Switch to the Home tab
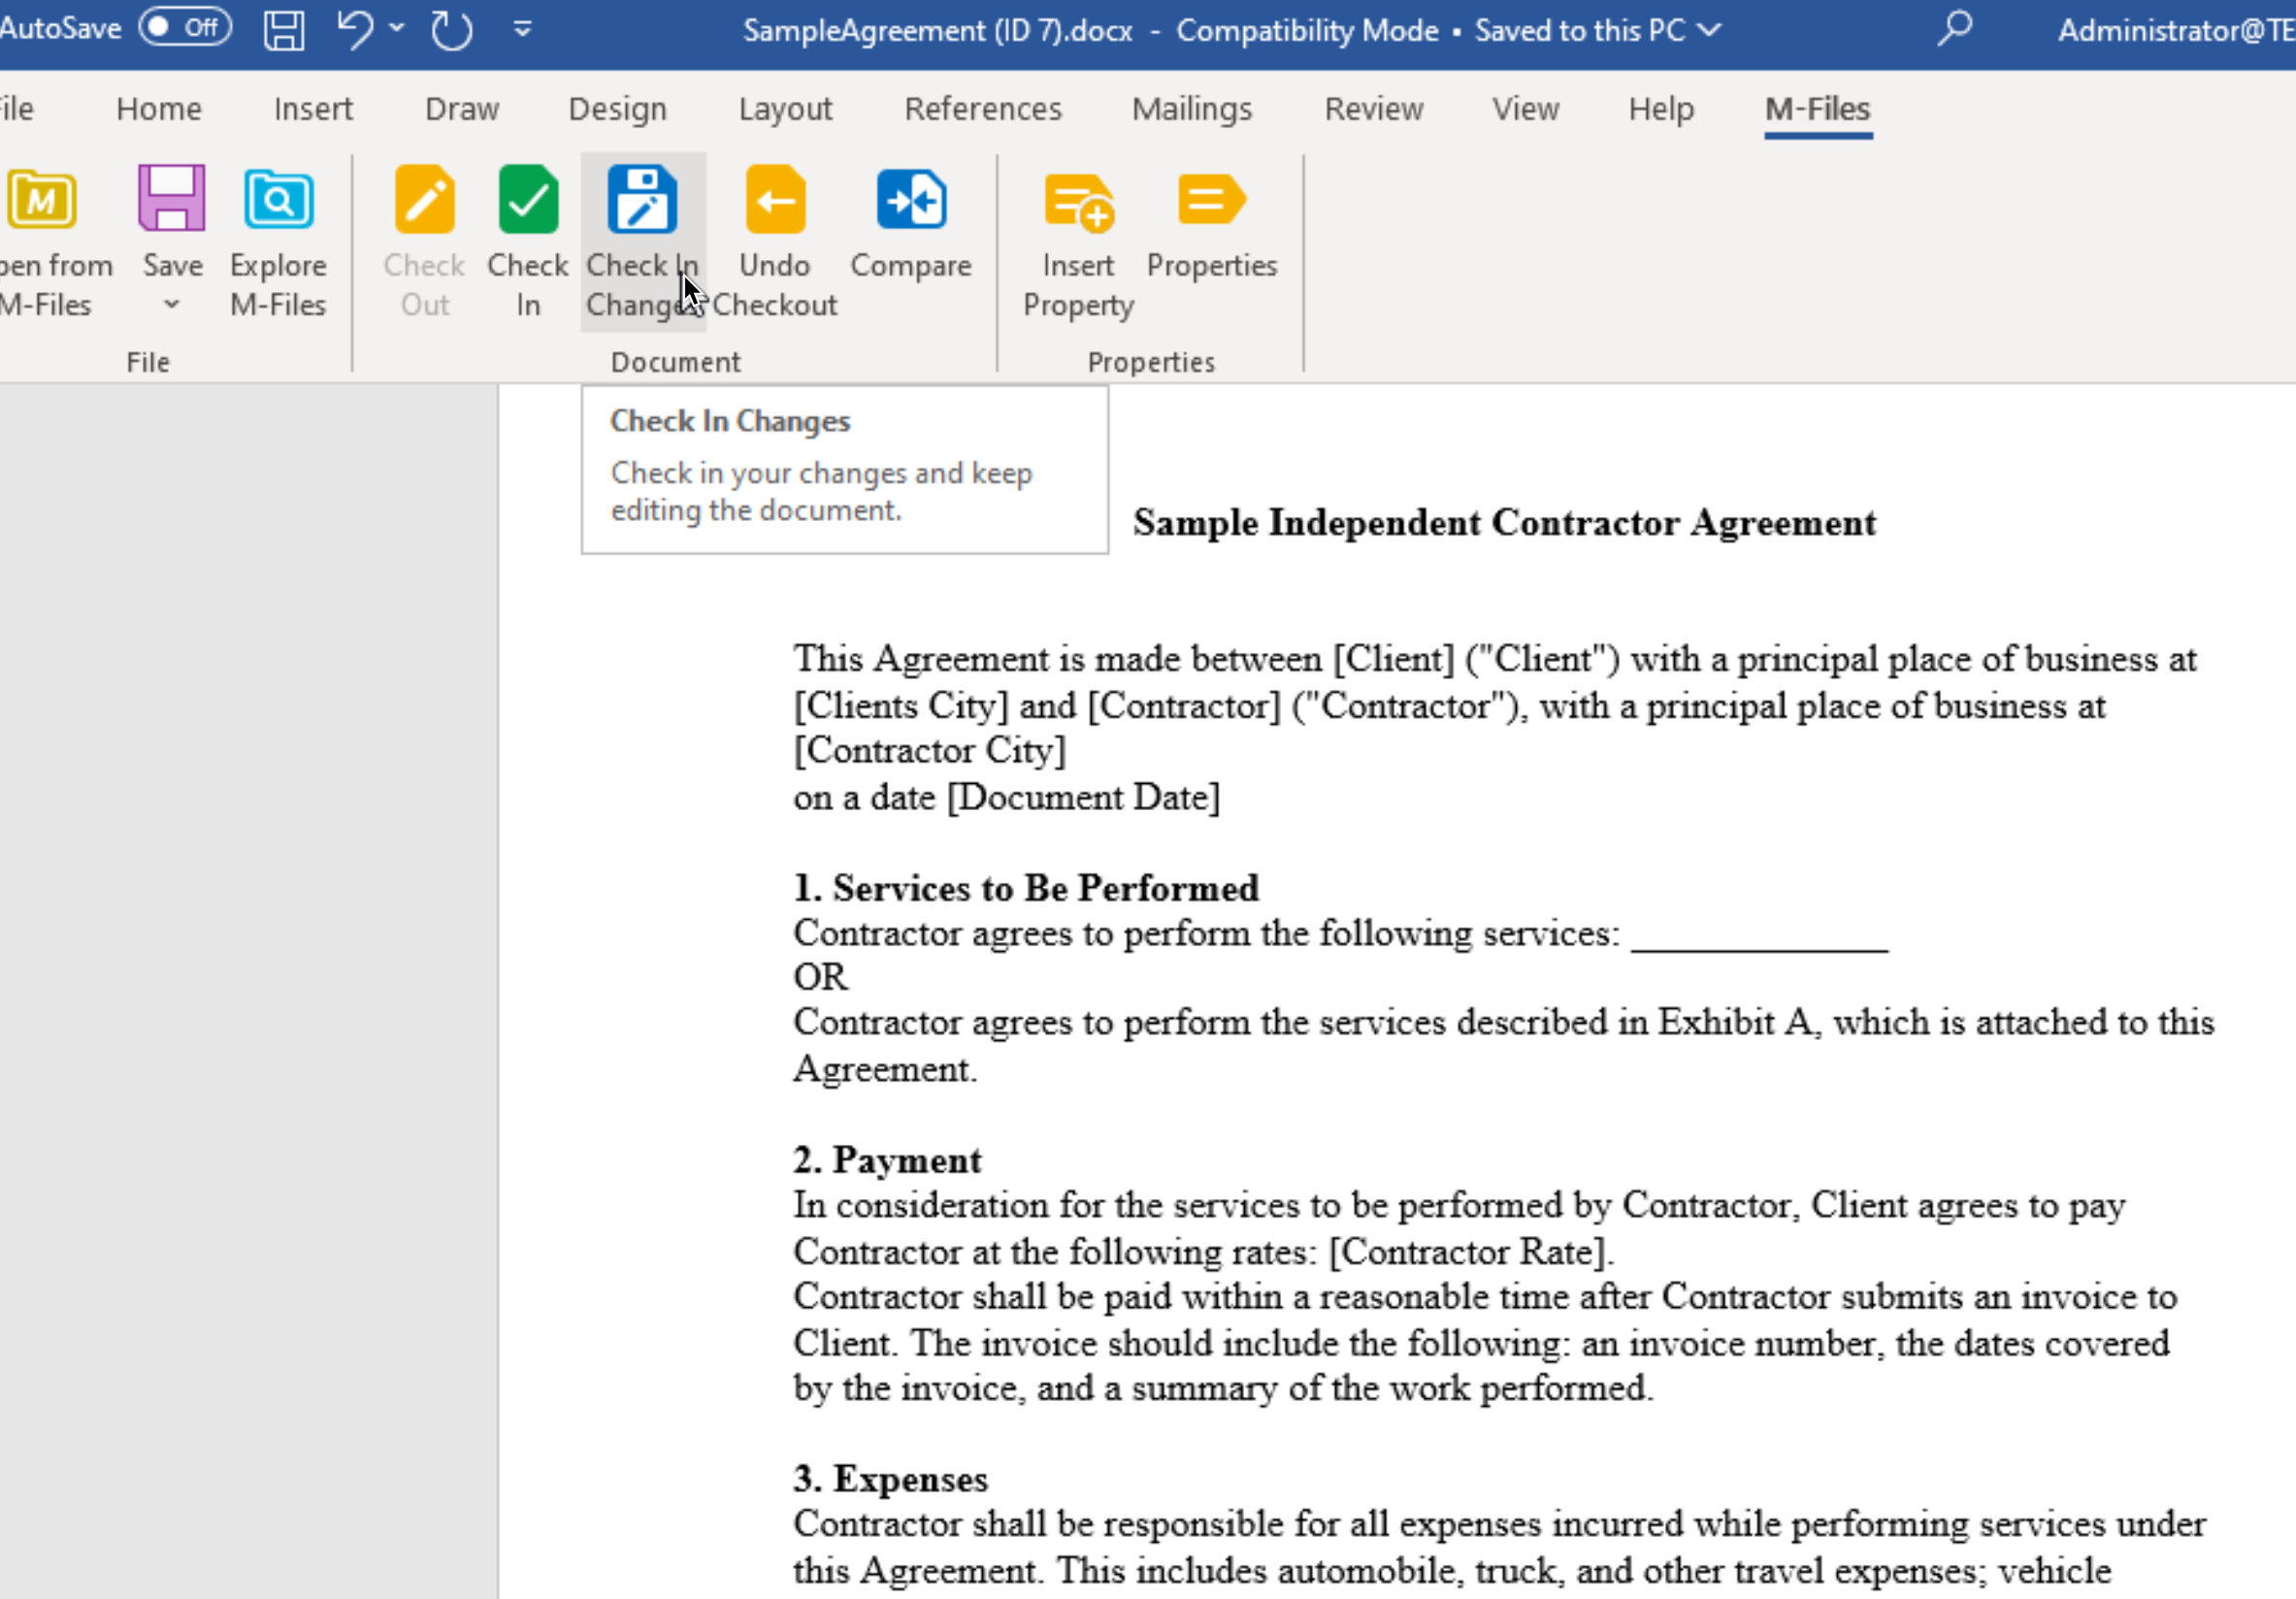Viewport: 2296px width, 1599px height. tap(159, 108)
